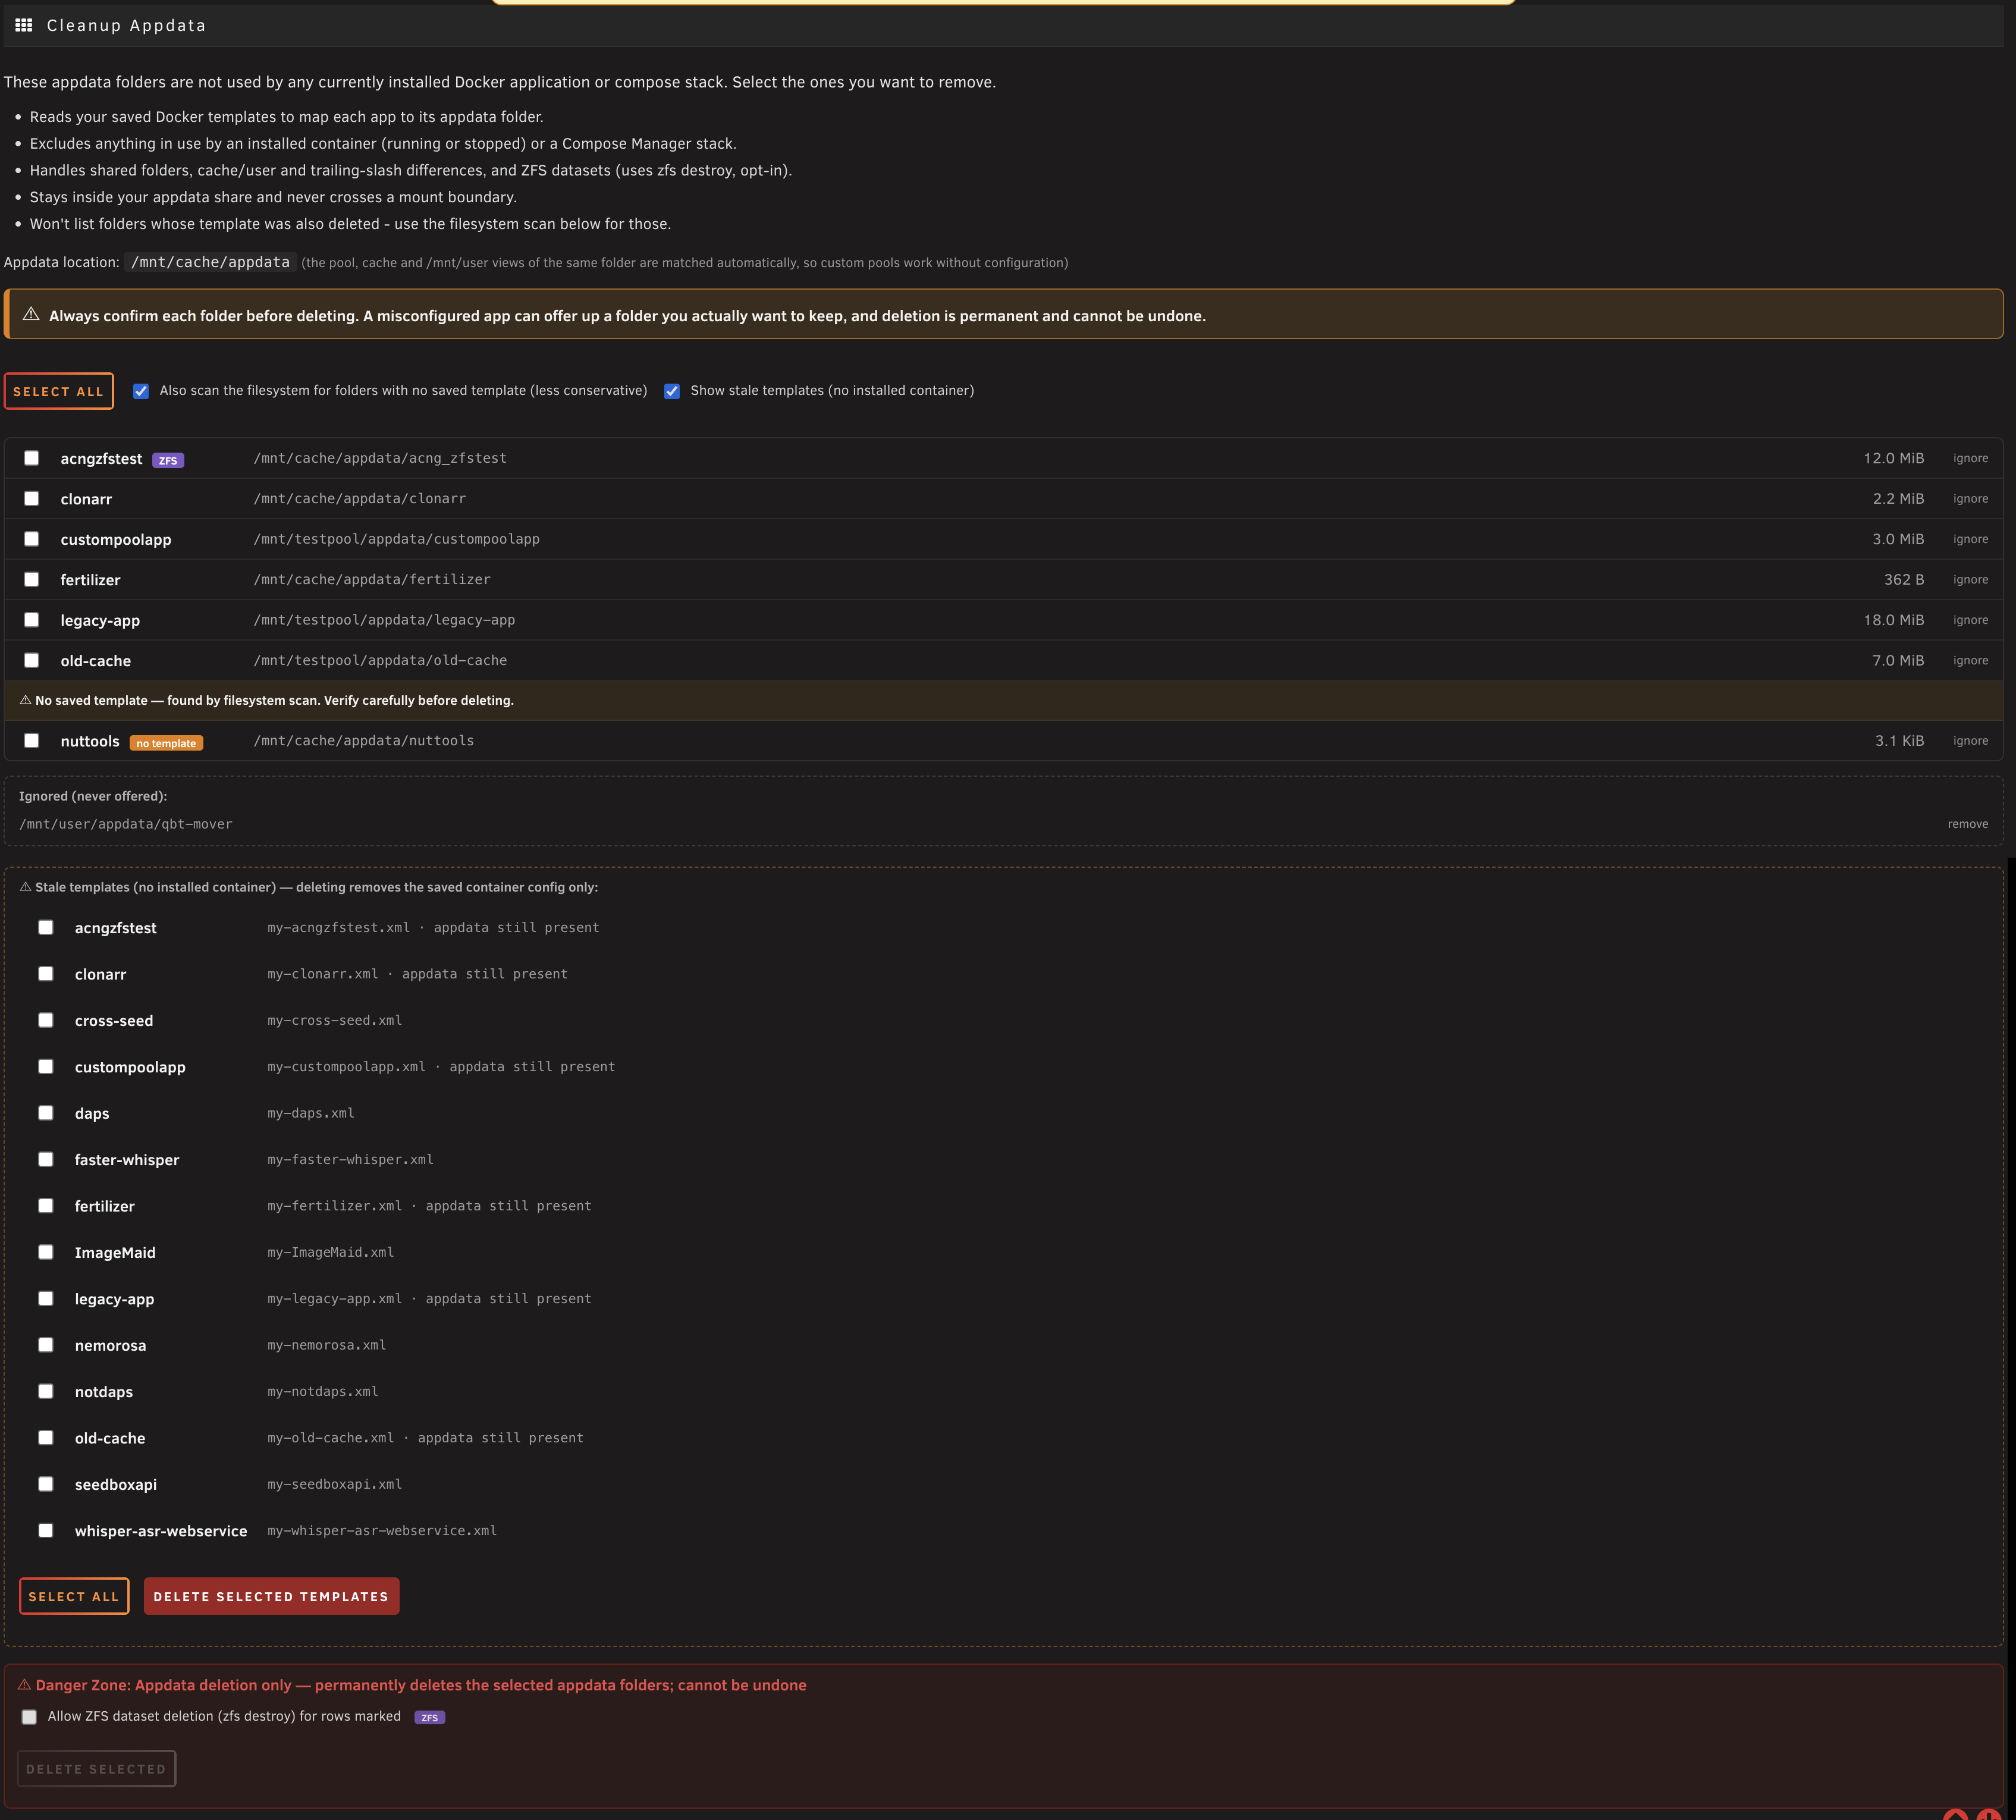The width and height of the screenshot is (2016, 1820).
Task: Click path /mnt/testpool/appdata/custompoolapp
Action: (x=396, y=539)
